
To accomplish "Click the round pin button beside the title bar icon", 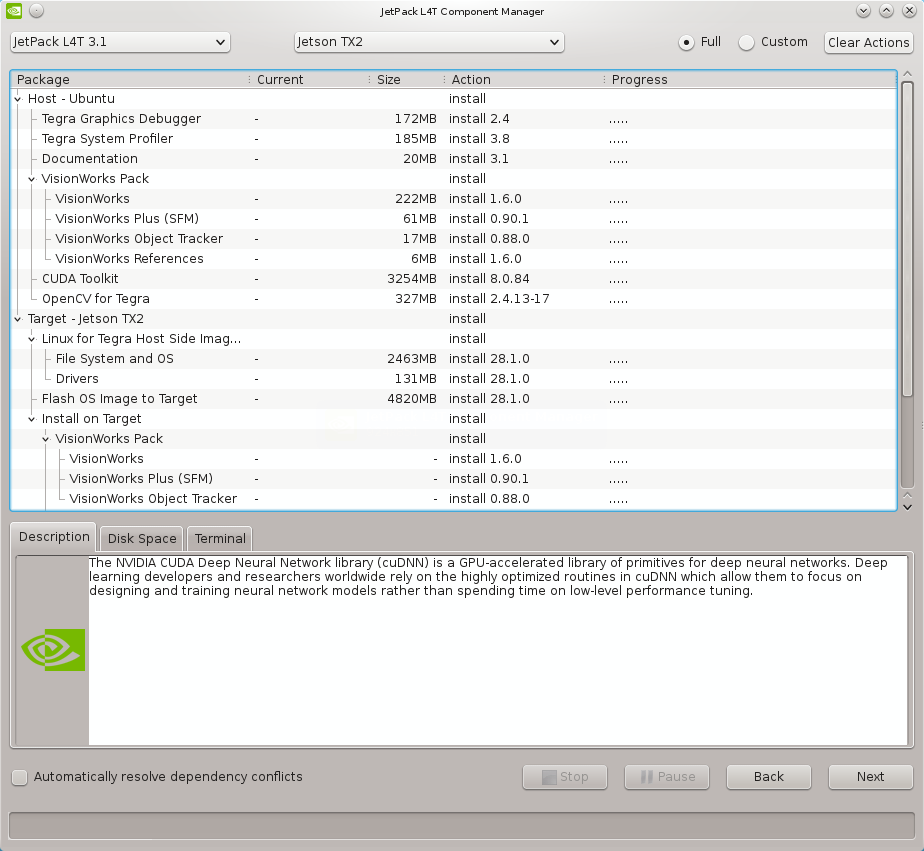I will (x=35, y=11).
